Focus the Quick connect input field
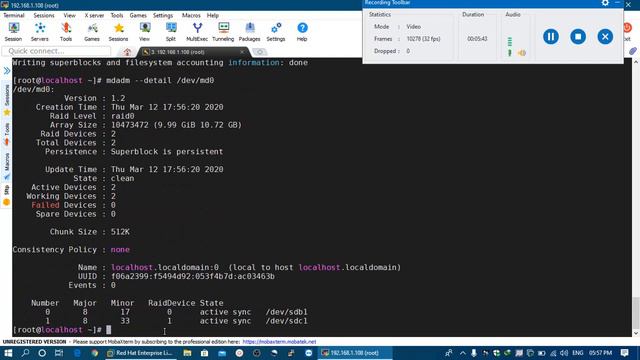The height and width of the screenshot is (360, 640). pyautogui.click(x=56, y=51)
